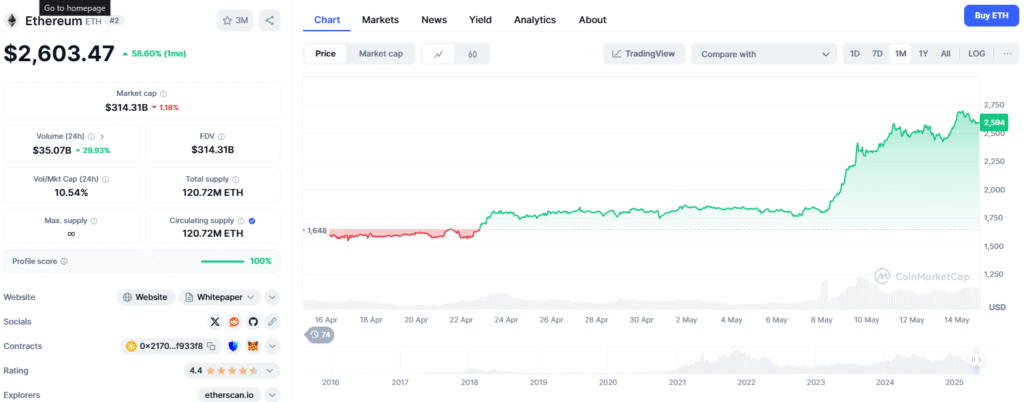Switch to line chart view icon
The height and width of the screenshot is (402, 1024).
pyautogui.click(x=439, y=54)
